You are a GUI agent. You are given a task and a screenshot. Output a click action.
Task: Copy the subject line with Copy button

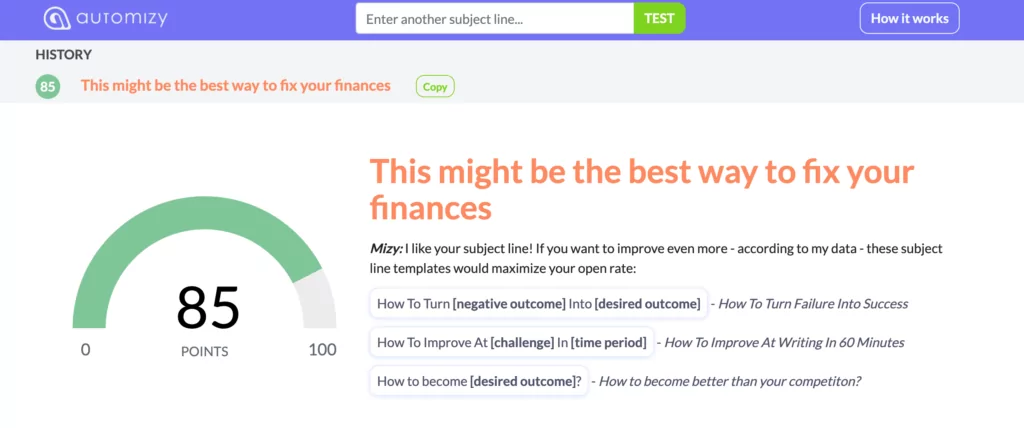coord(435,86)
